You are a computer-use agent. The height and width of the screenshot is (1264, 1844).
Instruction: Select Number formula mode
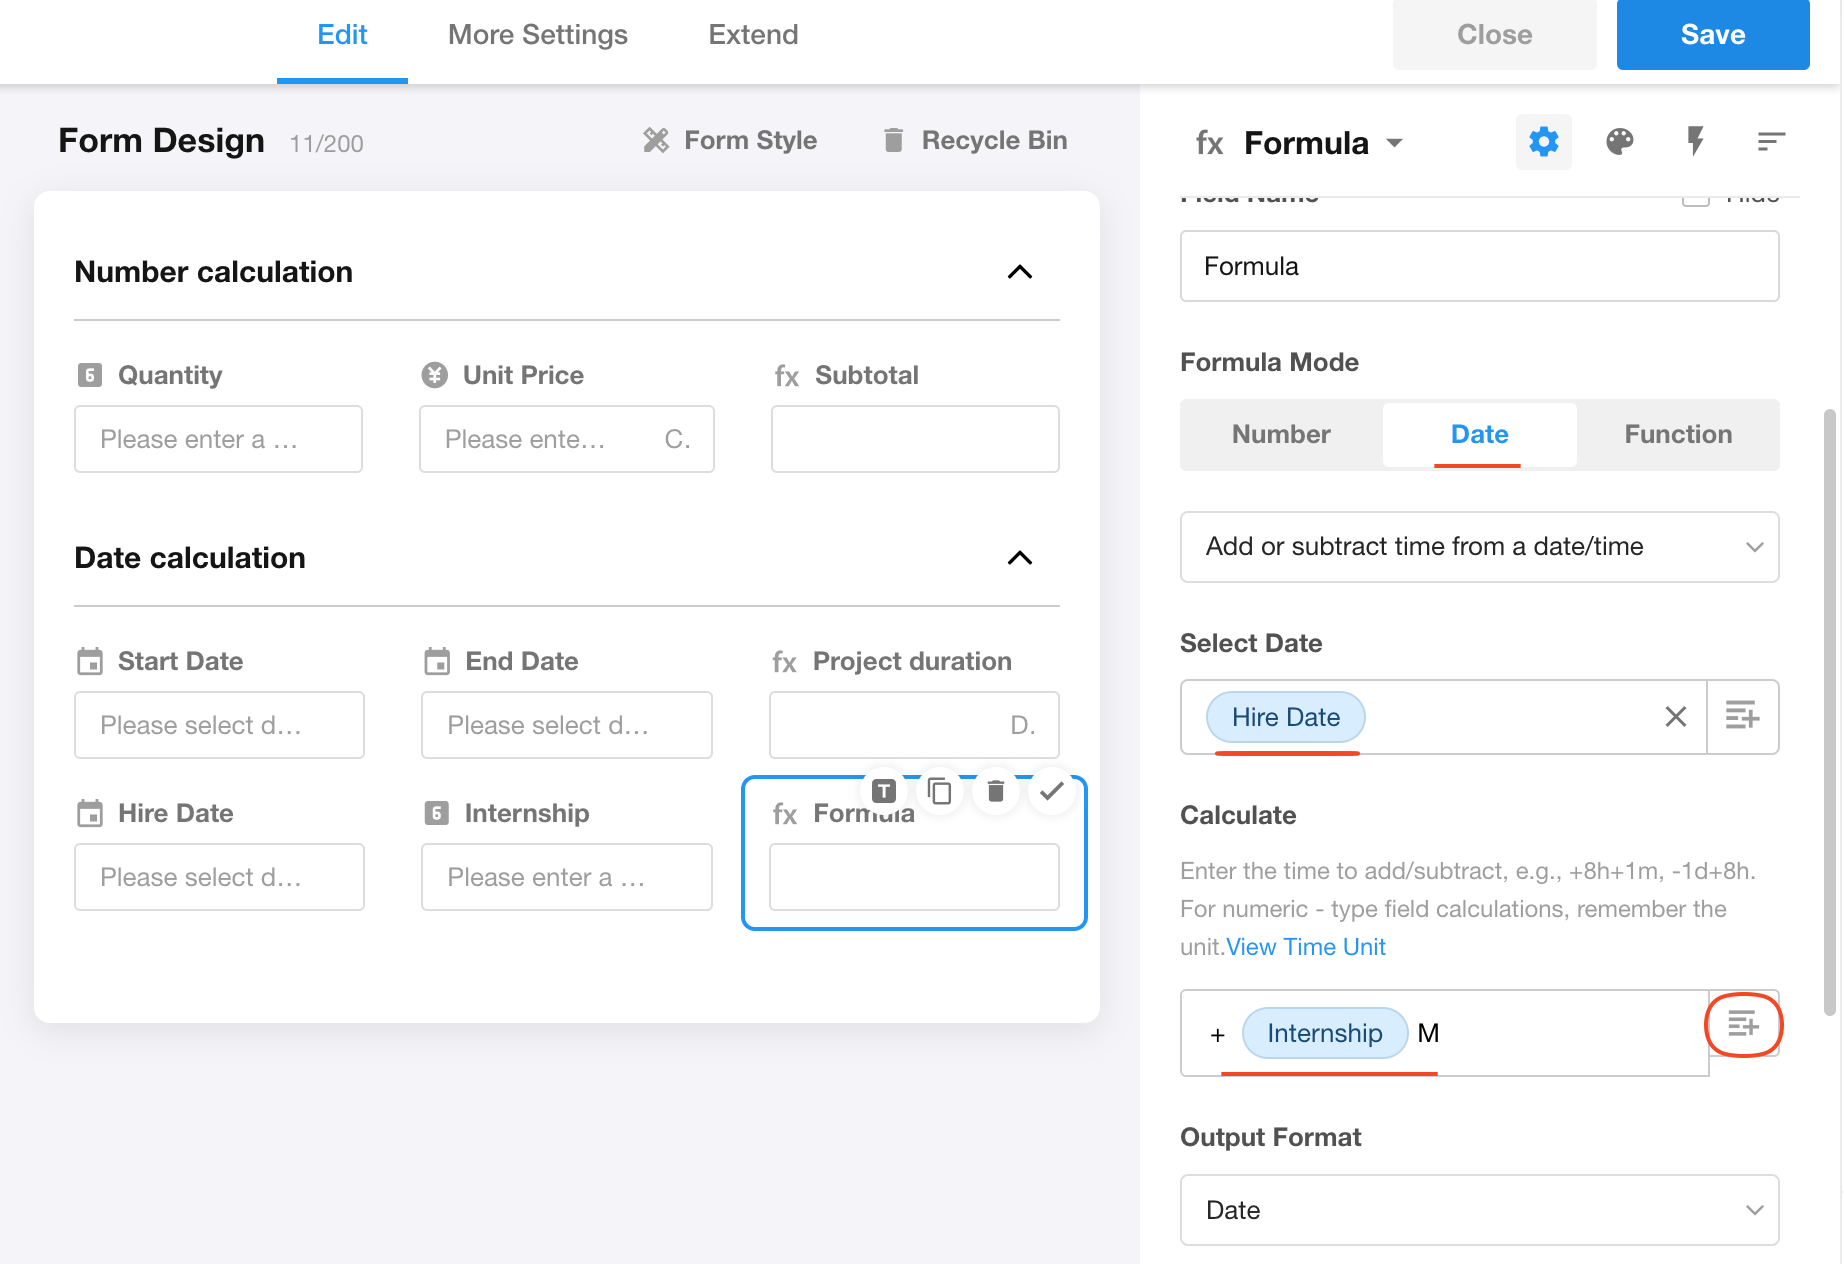[1281, 434]
